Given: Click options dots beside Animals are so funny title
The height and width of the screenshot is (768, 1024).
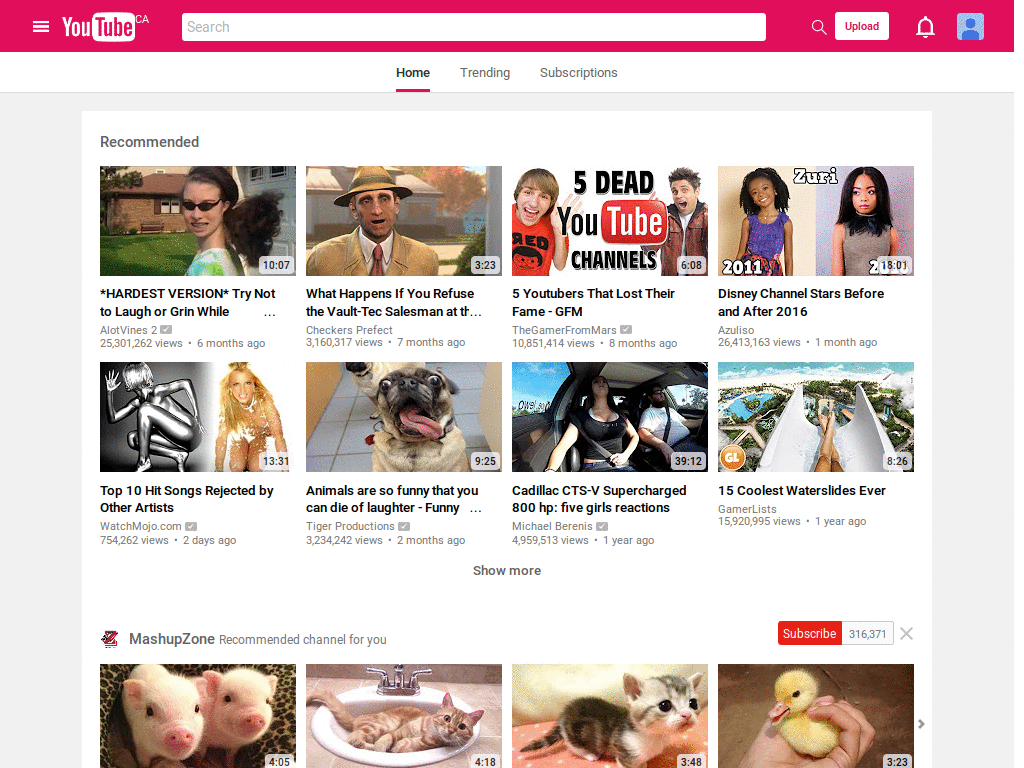Looking at the screenshot, I should coord(476,511).
